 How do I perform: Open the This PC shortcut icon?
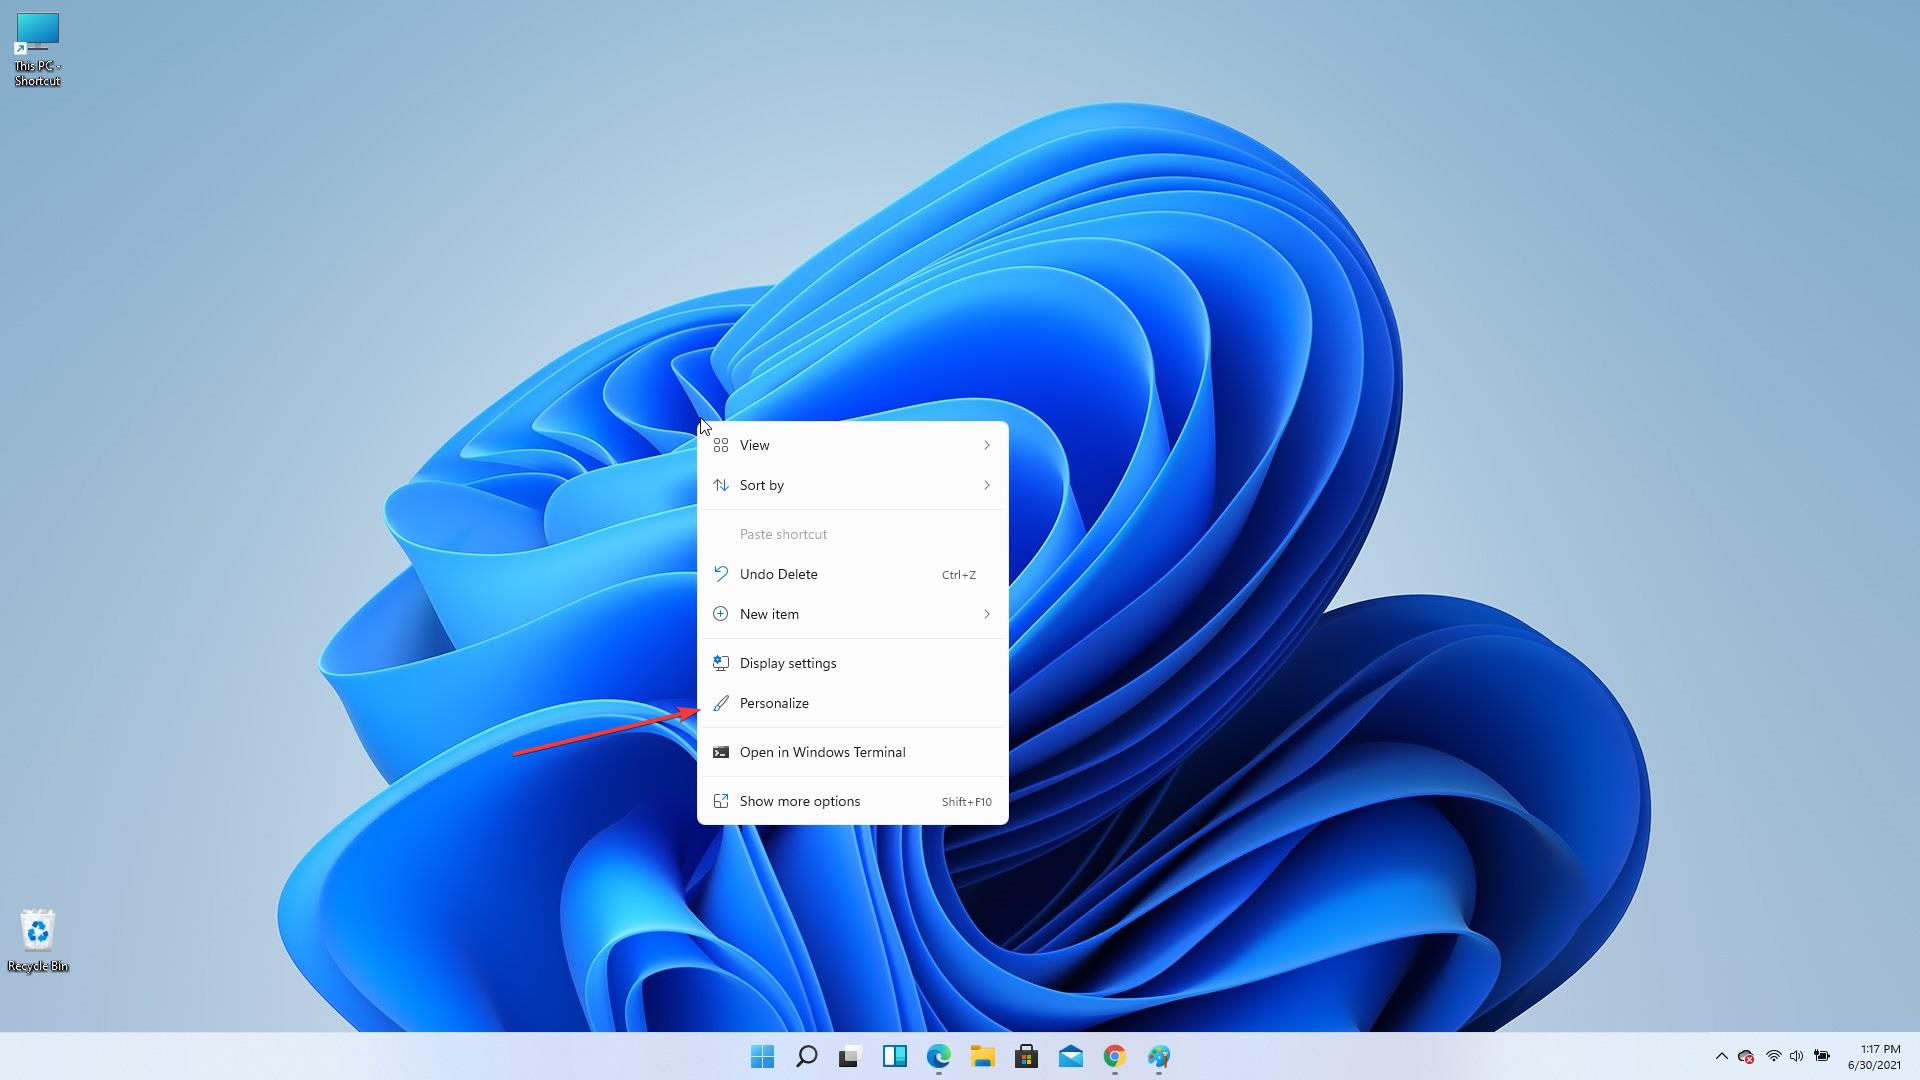click(x=37, y=33)
